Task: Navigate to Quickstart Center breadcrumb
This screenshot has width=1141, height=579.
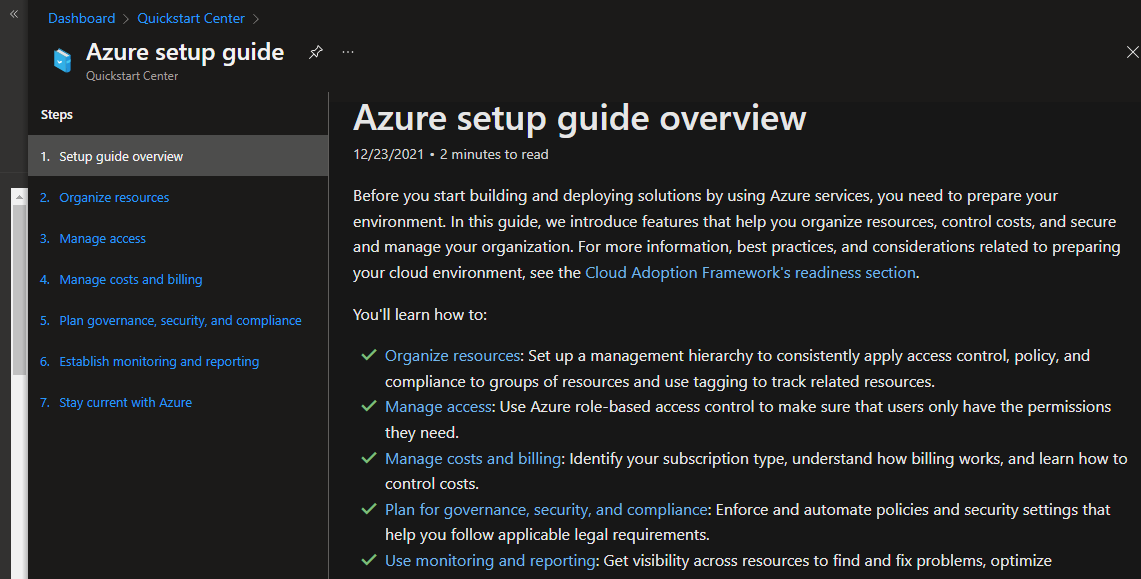Action: coord(190,18)
